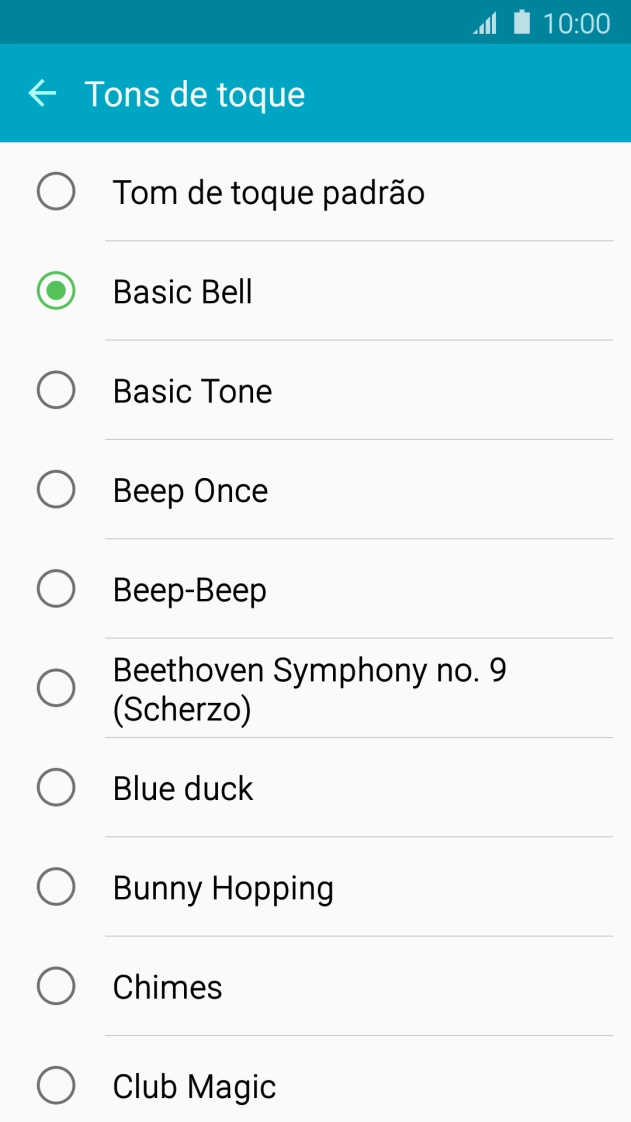Screen dimensions: 631x1122
Task: Choose the Bunny Hopping radio button
Action: tap(56, 887)
